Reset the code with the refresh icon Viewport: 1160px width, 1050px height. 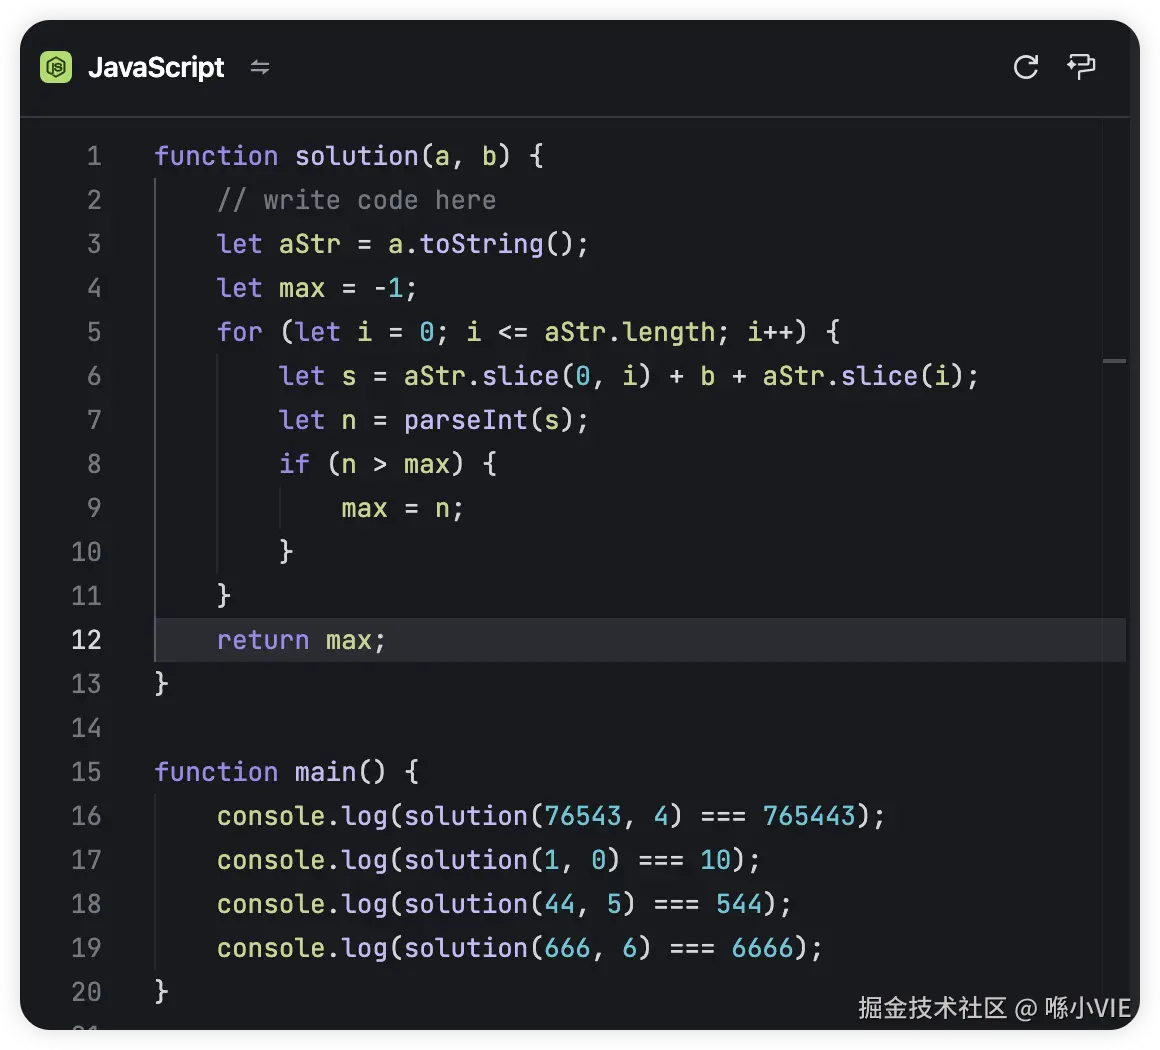pos(1025,67)
